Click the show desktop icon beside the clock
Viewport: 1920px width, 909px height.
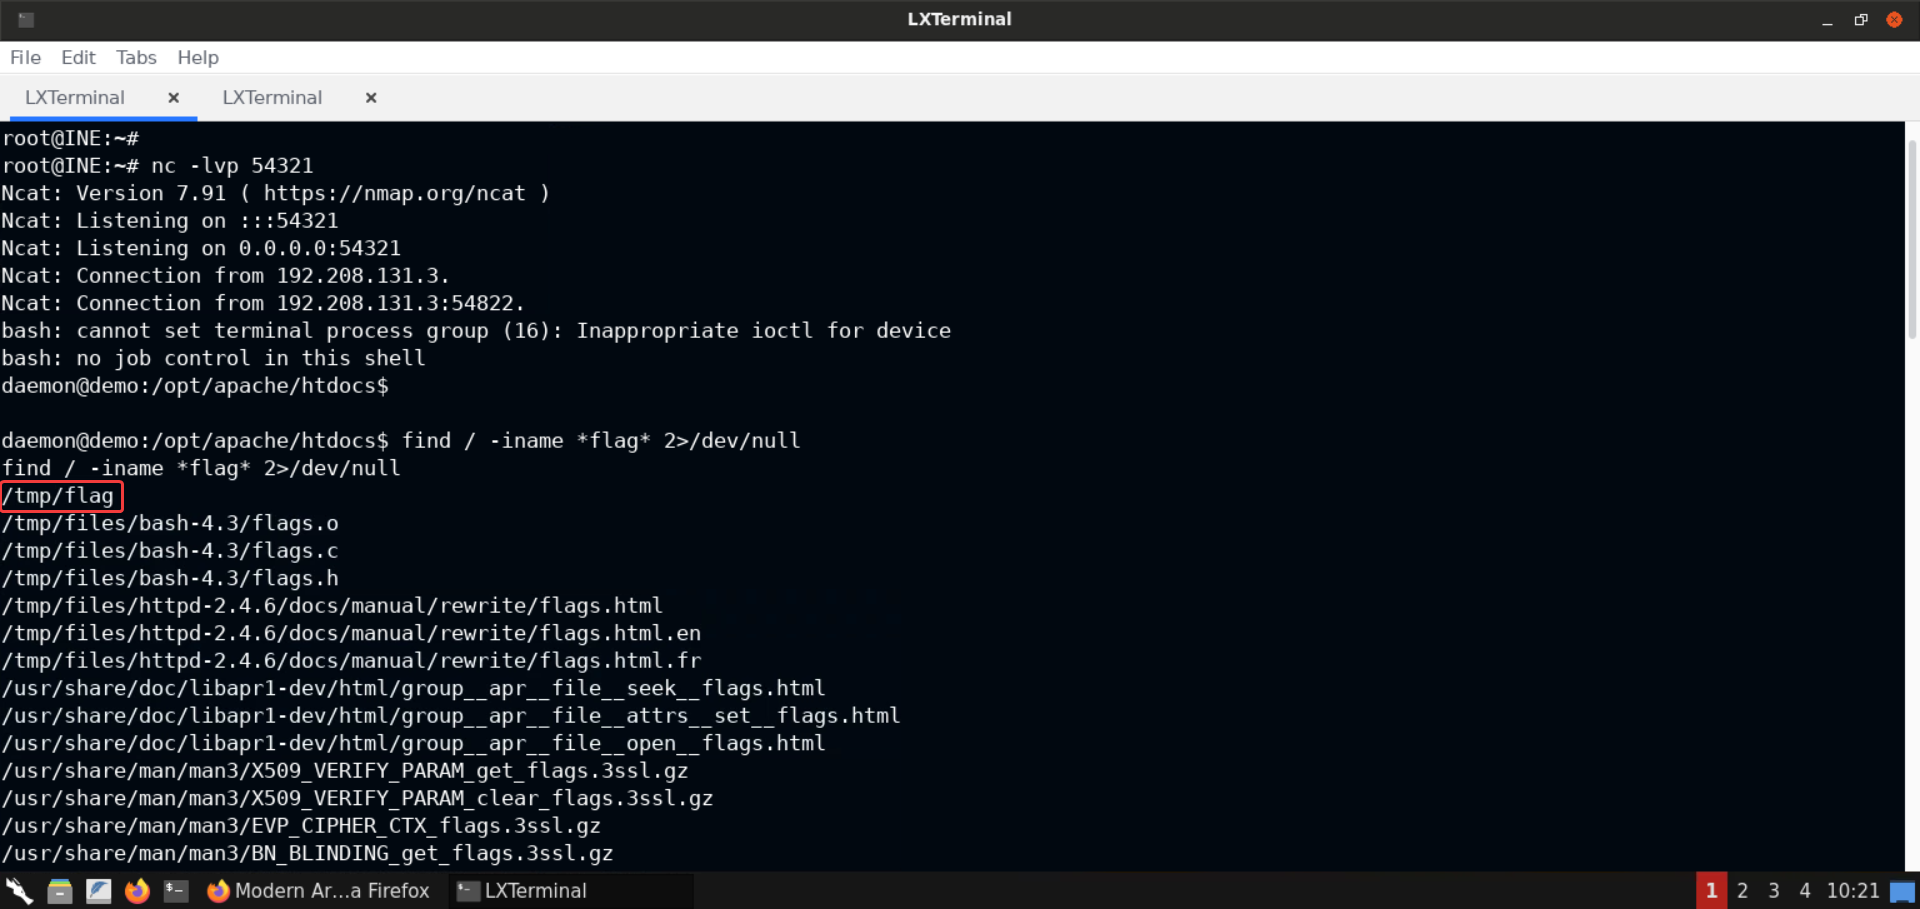[x=1902, y=891]
